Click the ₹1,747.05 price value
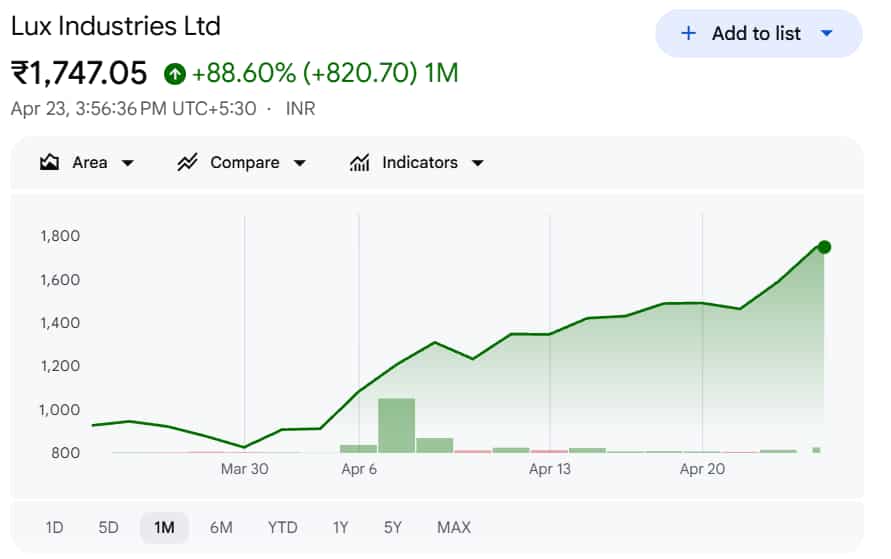 pyautogui.click(x=79, y=73)
